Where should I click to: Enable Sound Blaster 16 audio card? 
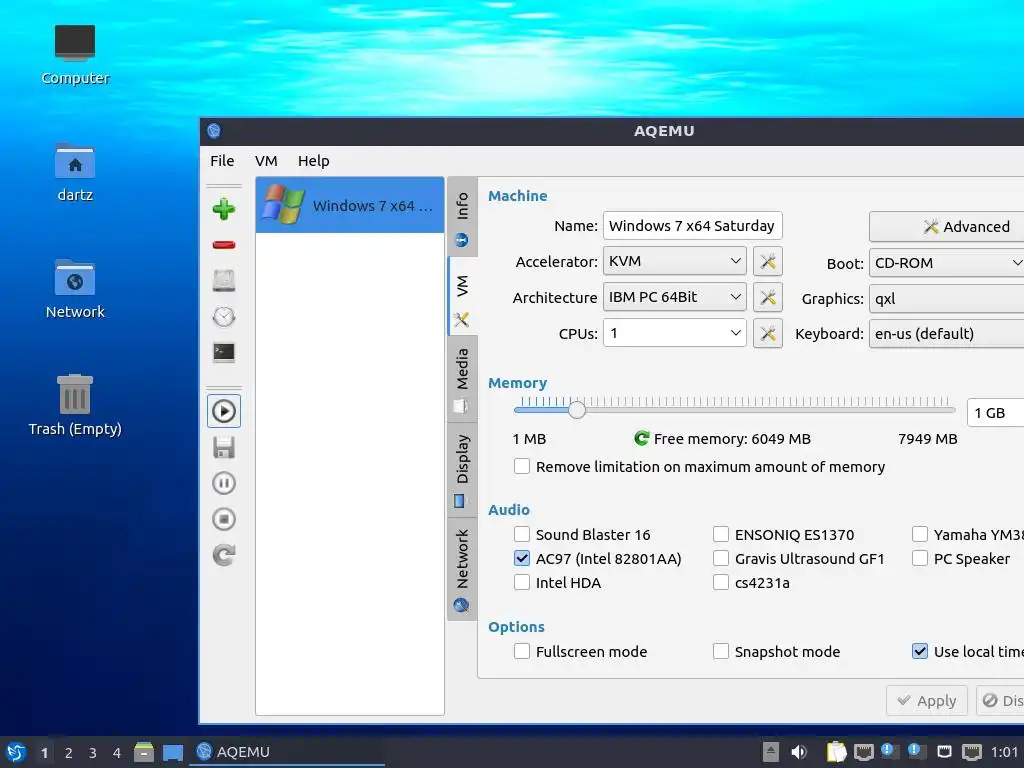click(x=522, y=534)
